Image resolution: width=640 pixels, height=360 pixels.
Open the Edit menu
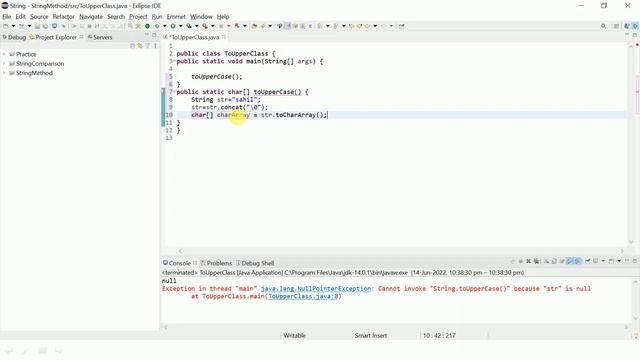(x=20, y=17)
